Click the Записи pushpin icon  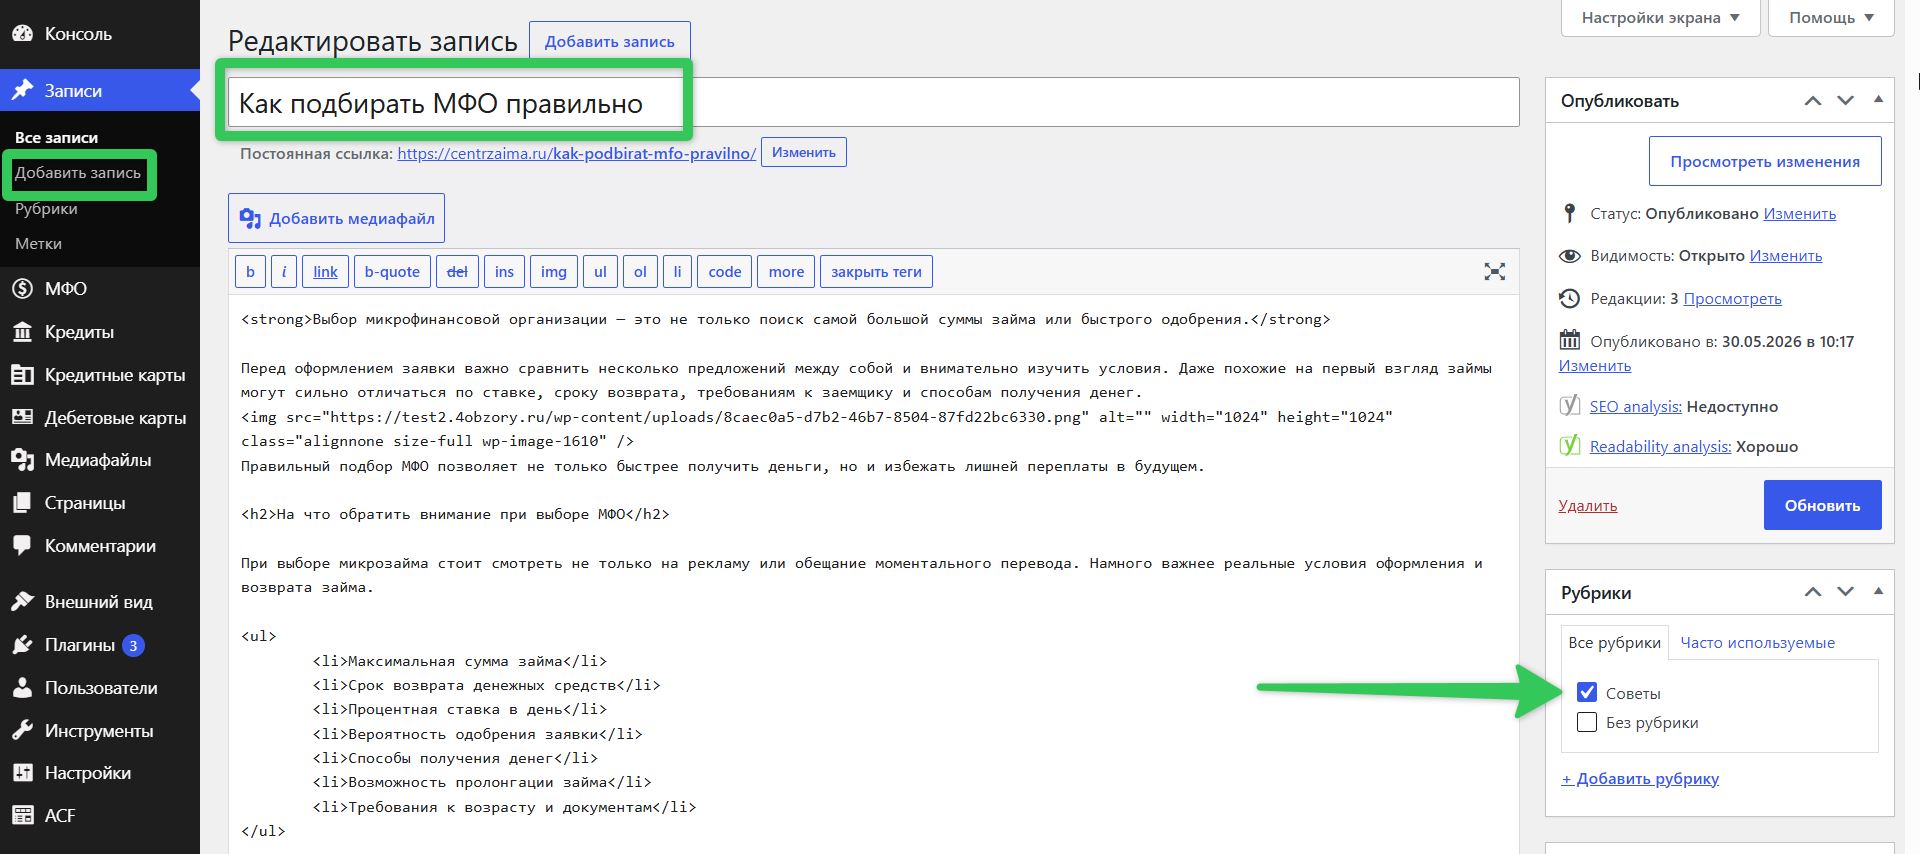click(22, 90)
